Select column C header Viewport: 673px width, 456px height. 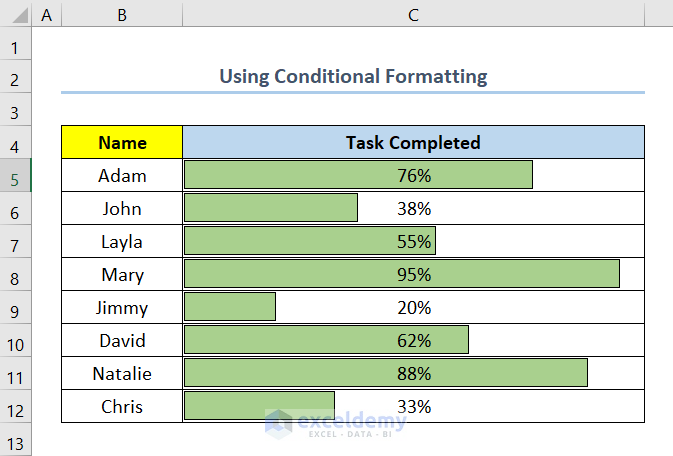pyautogui.click(x=413, y=14)
